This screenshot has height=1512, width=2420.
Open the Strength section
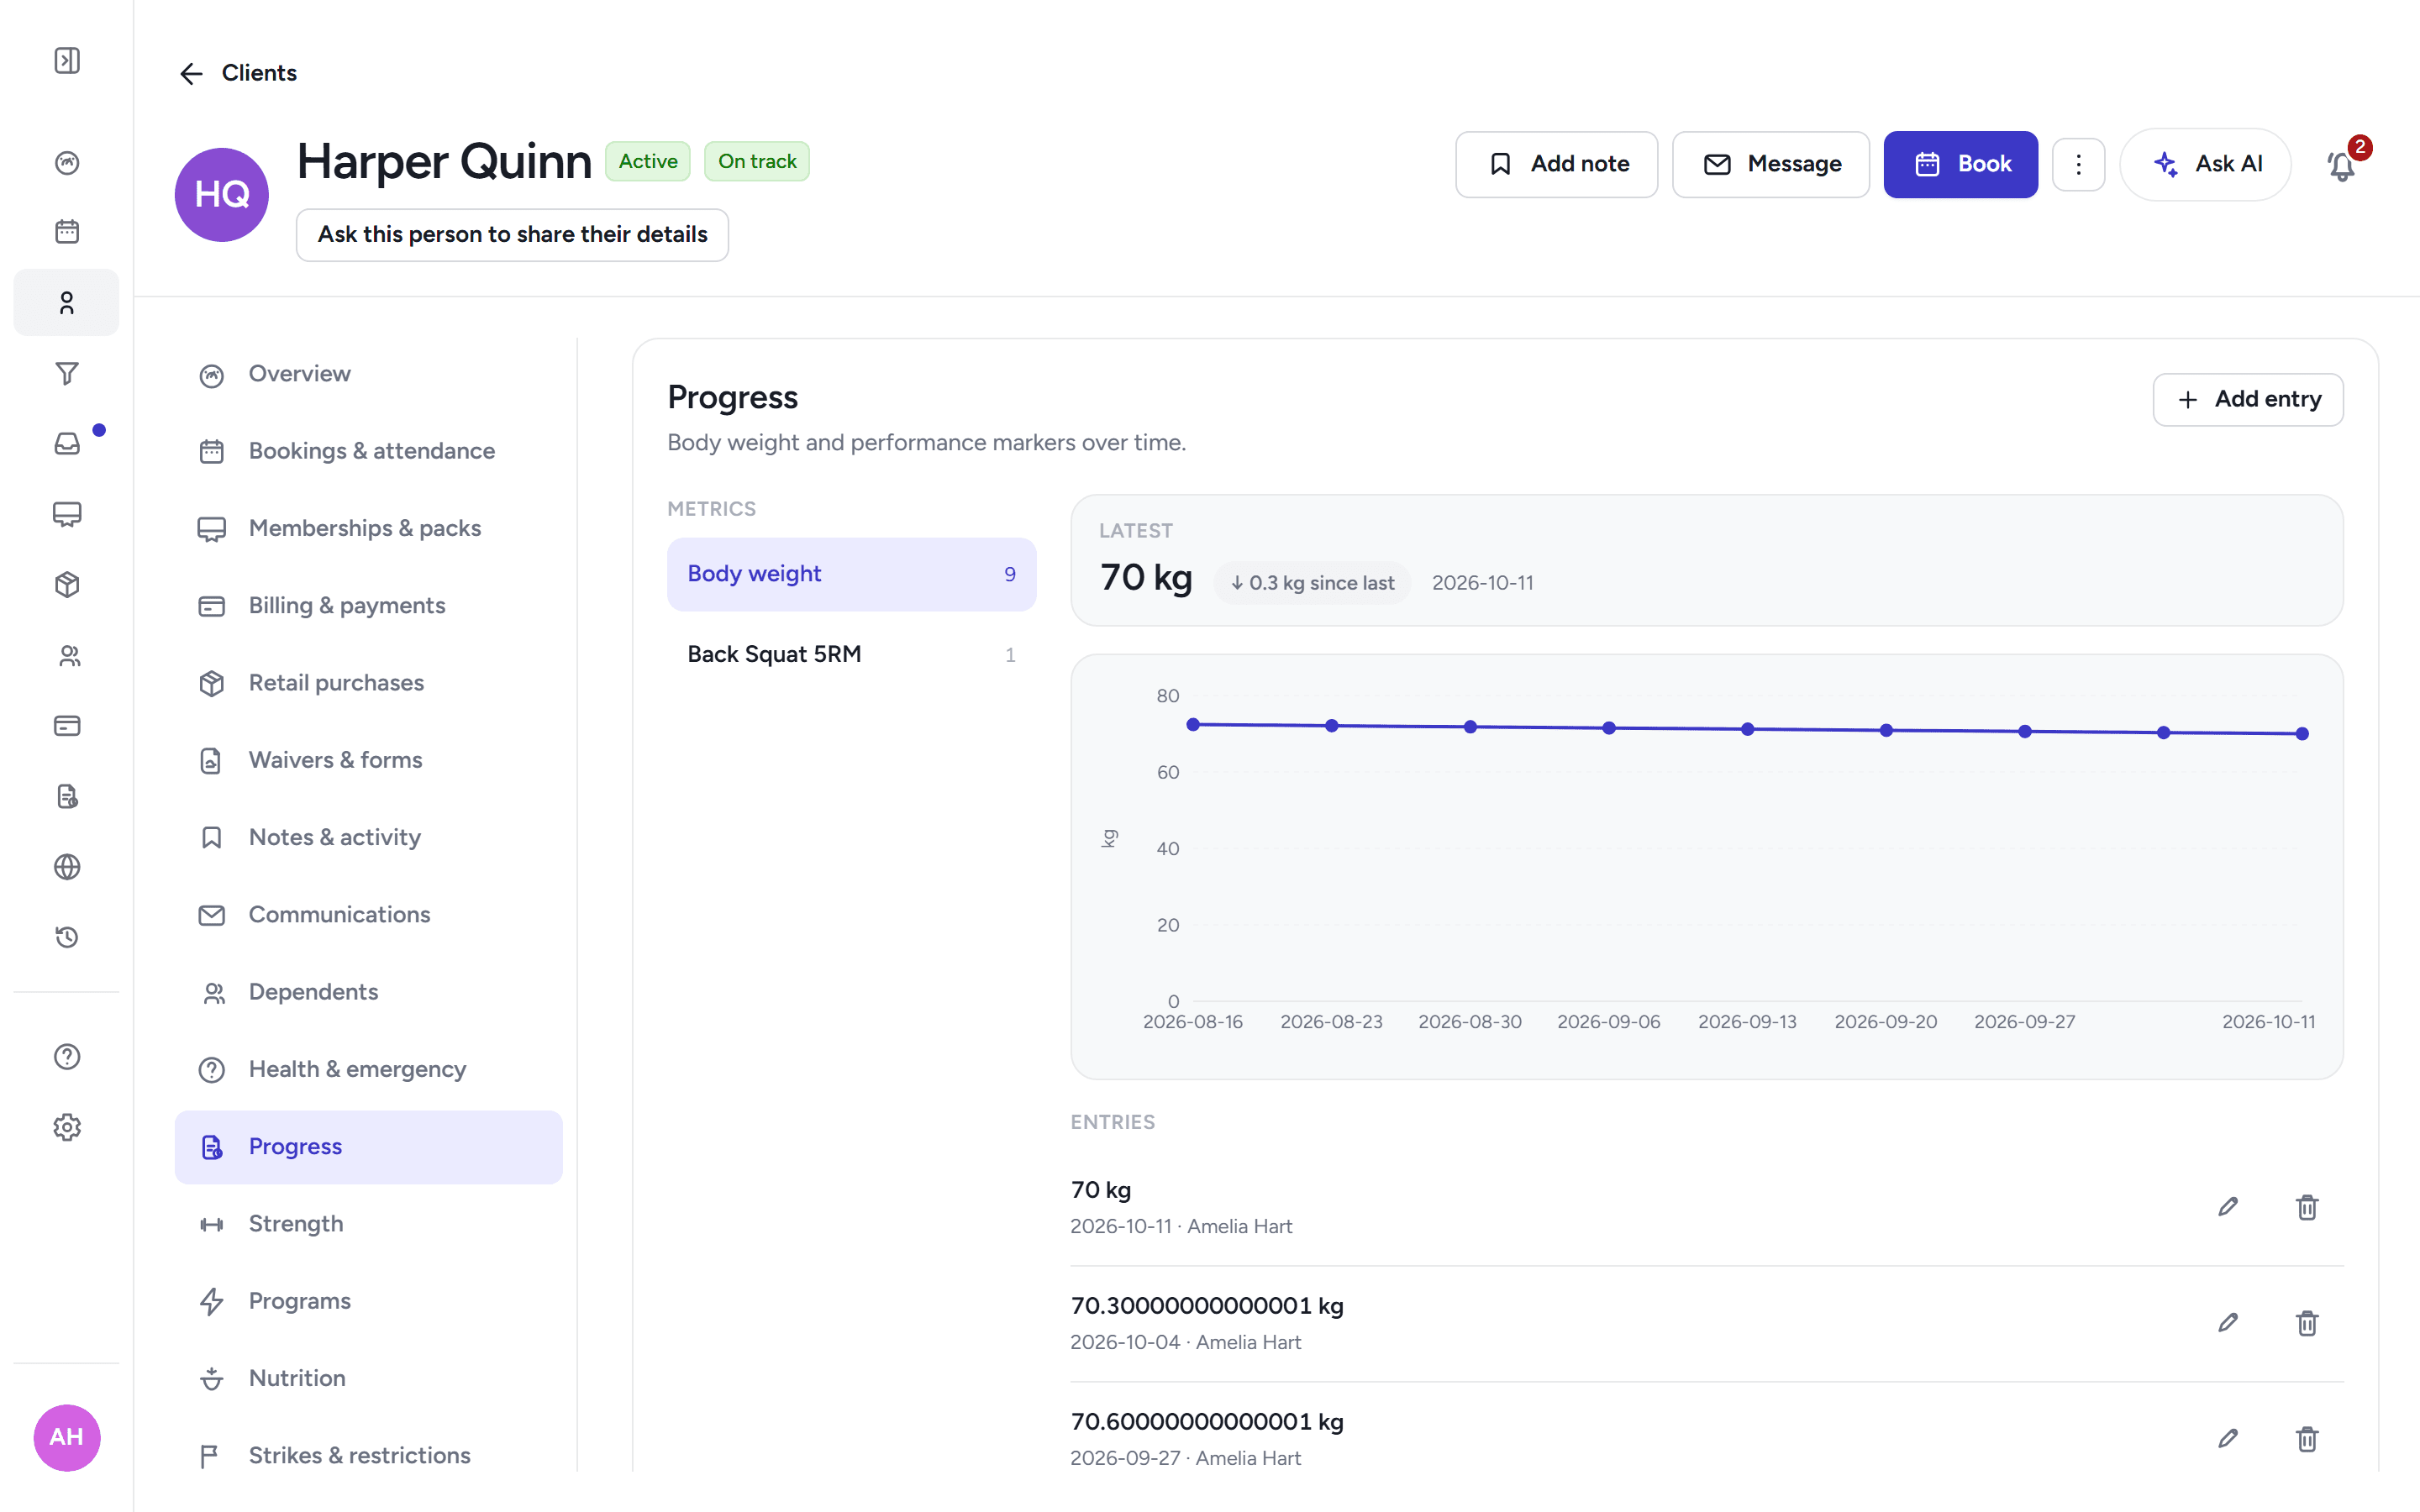[368, 1224]
